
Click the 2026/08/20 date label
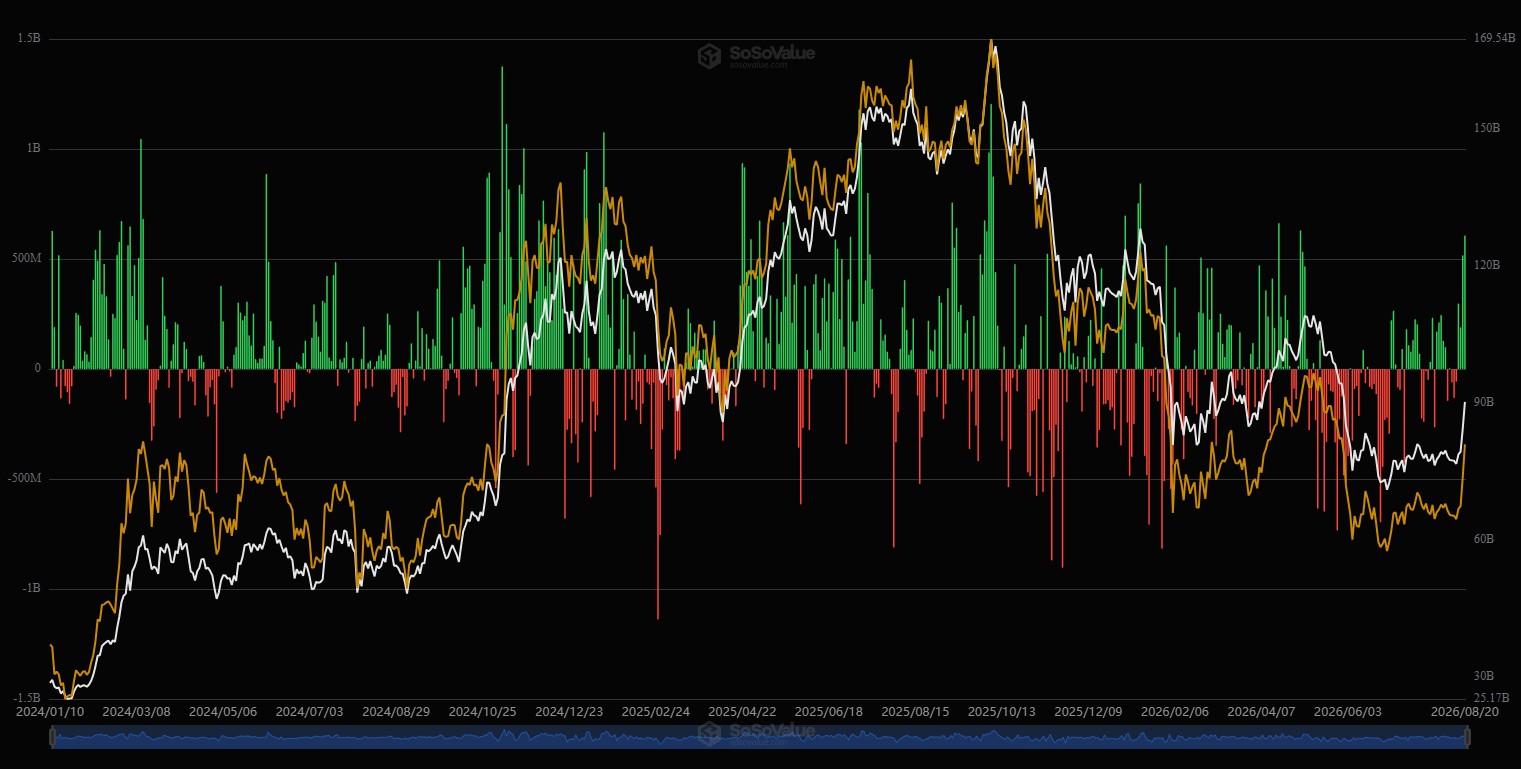[x=1465, y=712]
